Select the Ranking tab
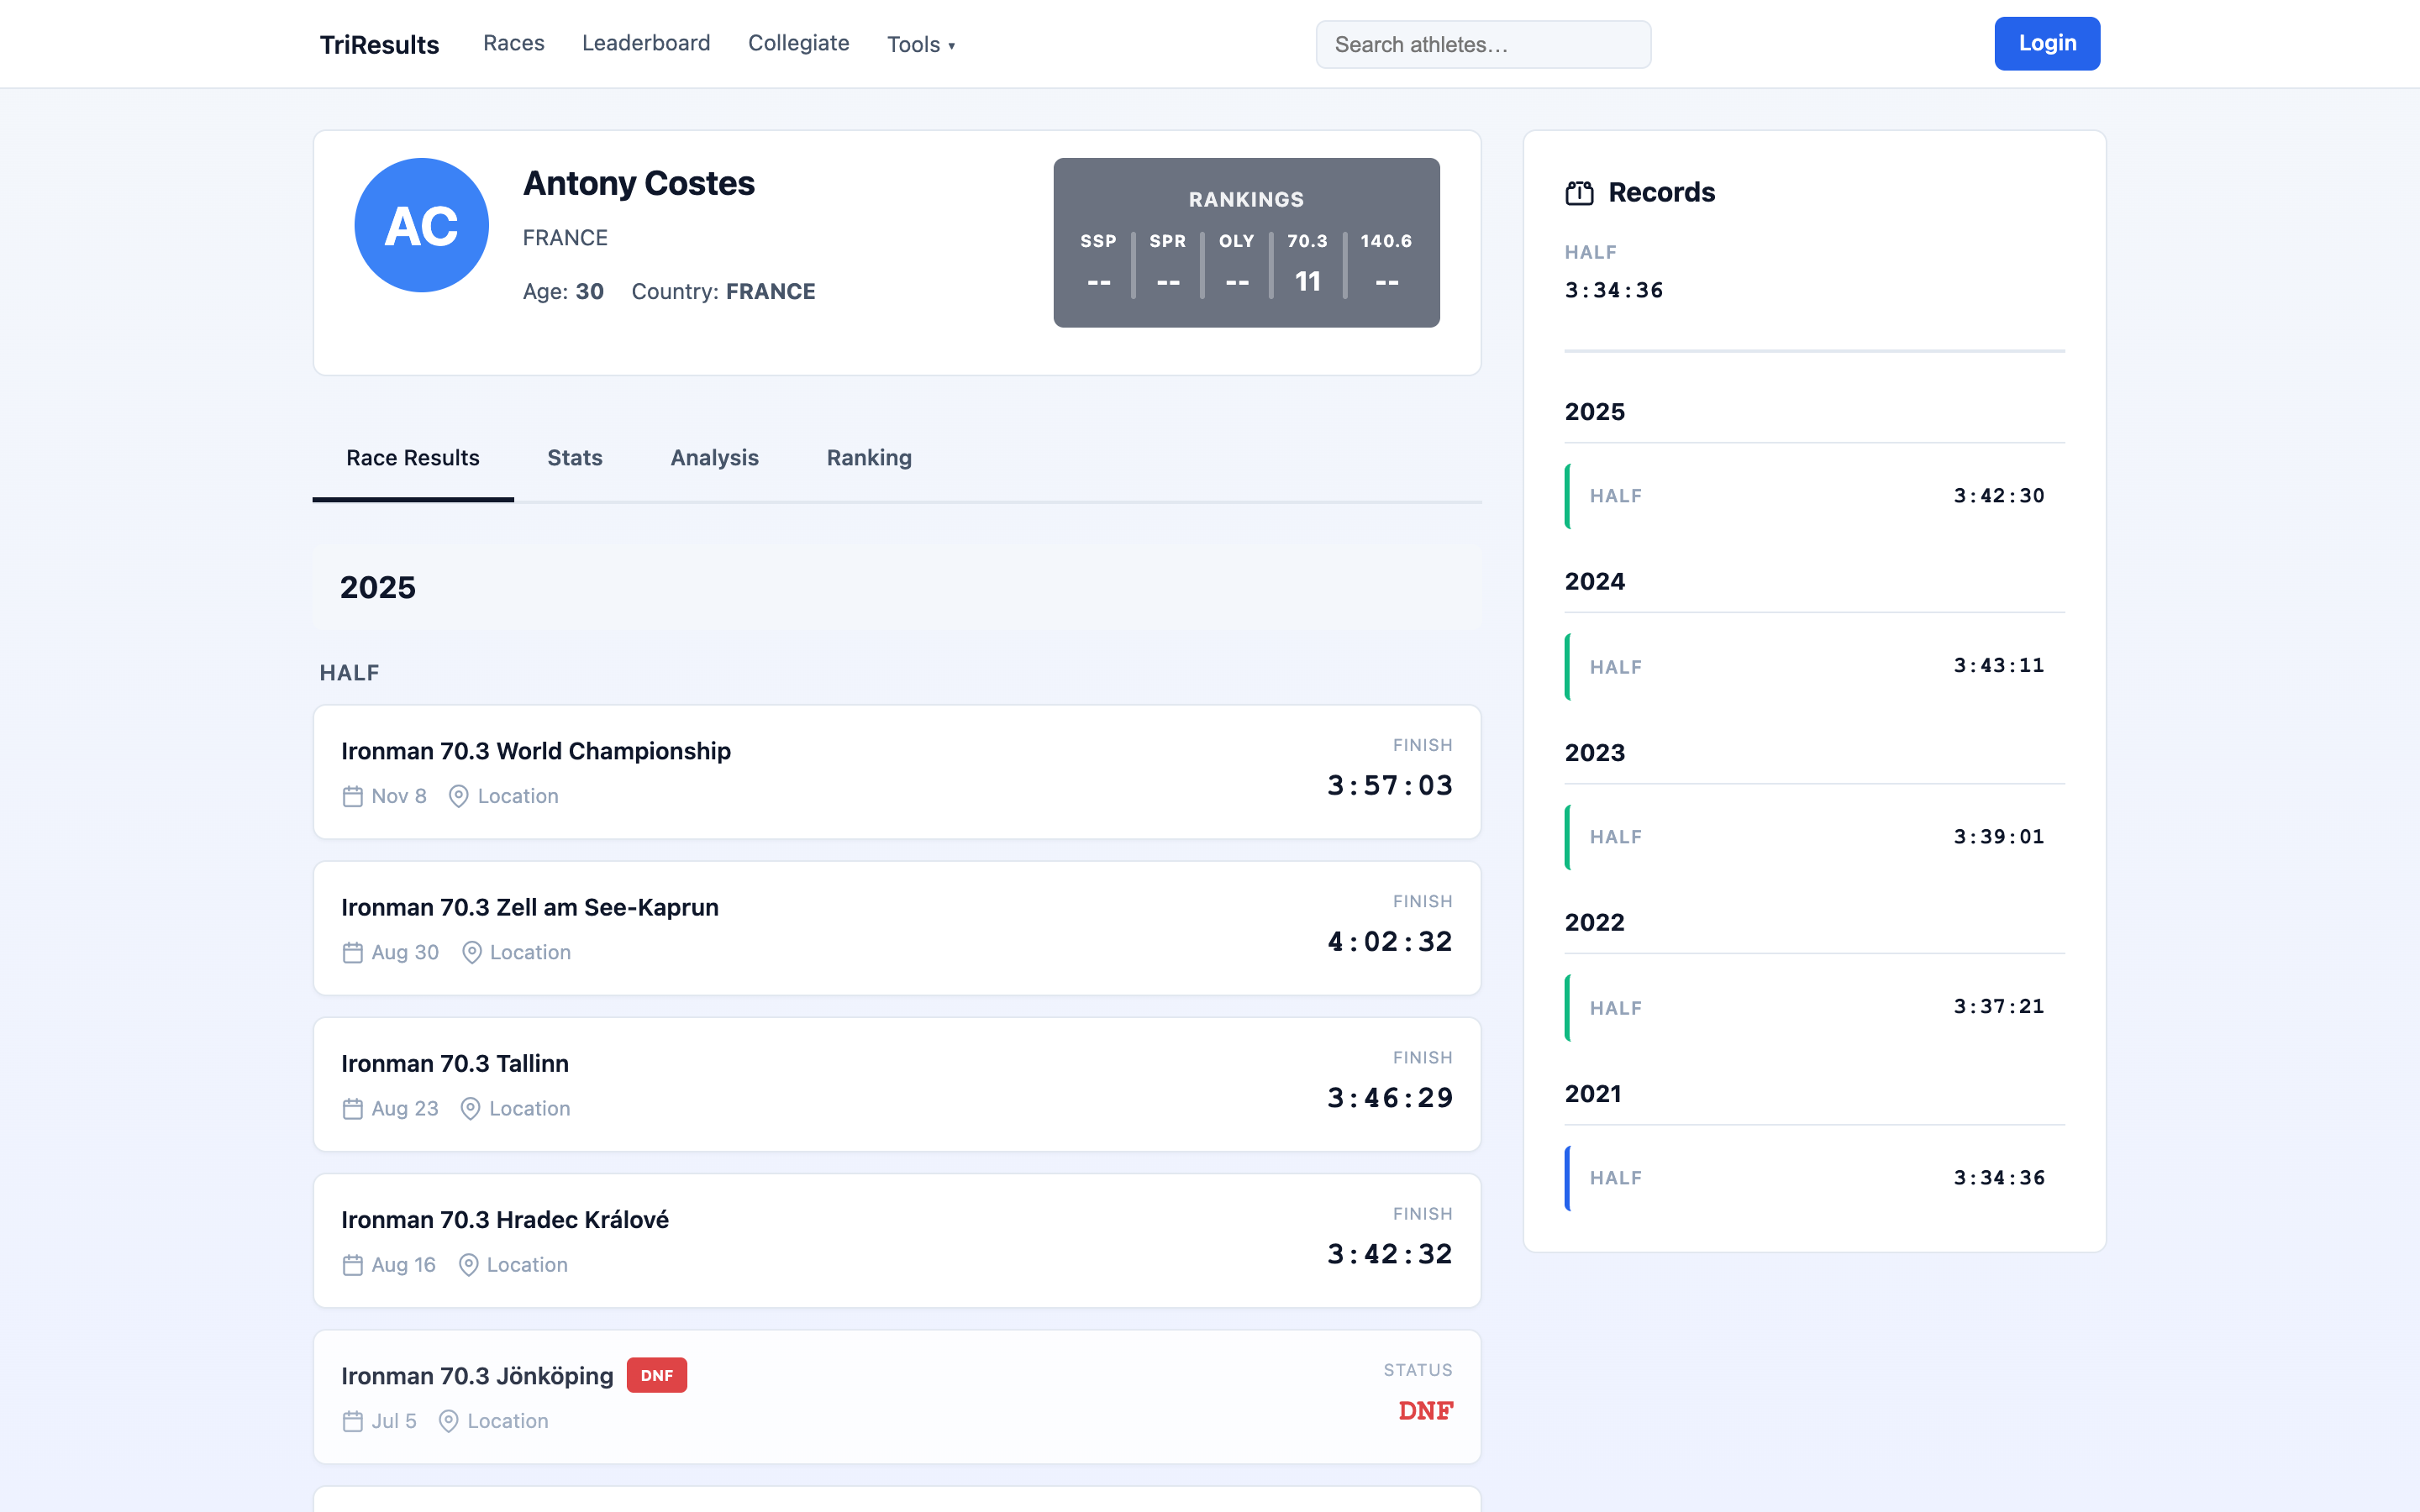 [869, 458]
